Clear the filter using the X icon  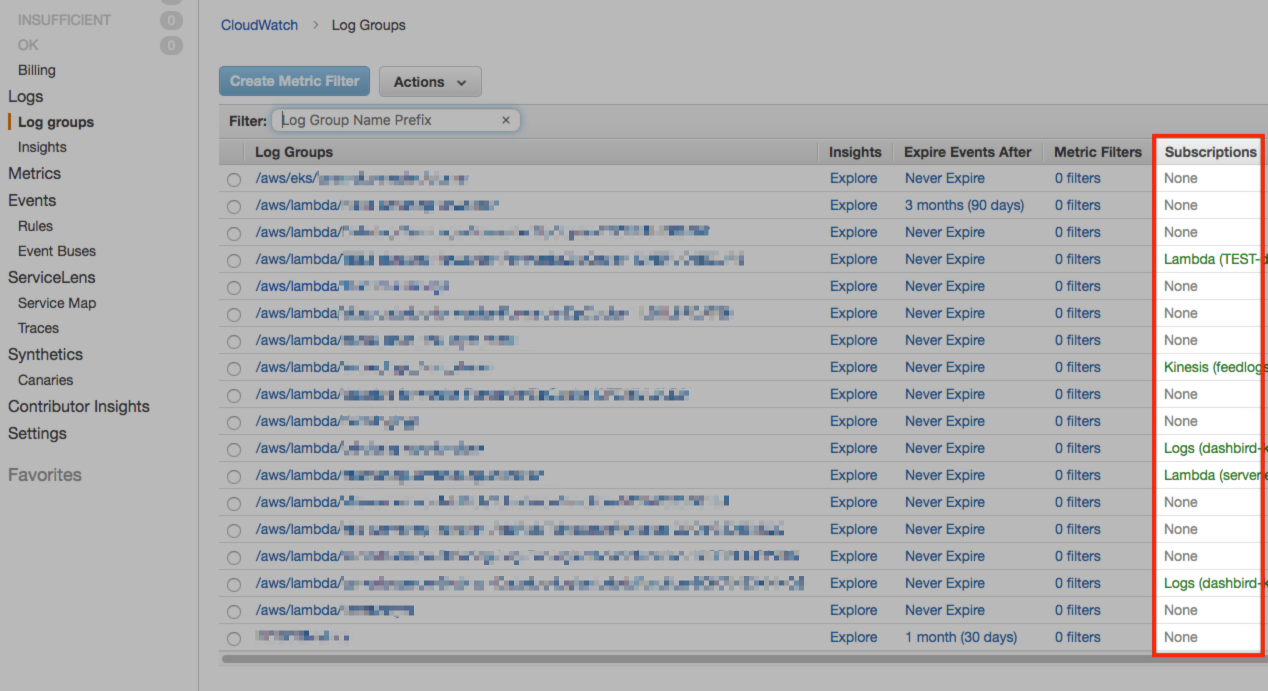point(506,119)
